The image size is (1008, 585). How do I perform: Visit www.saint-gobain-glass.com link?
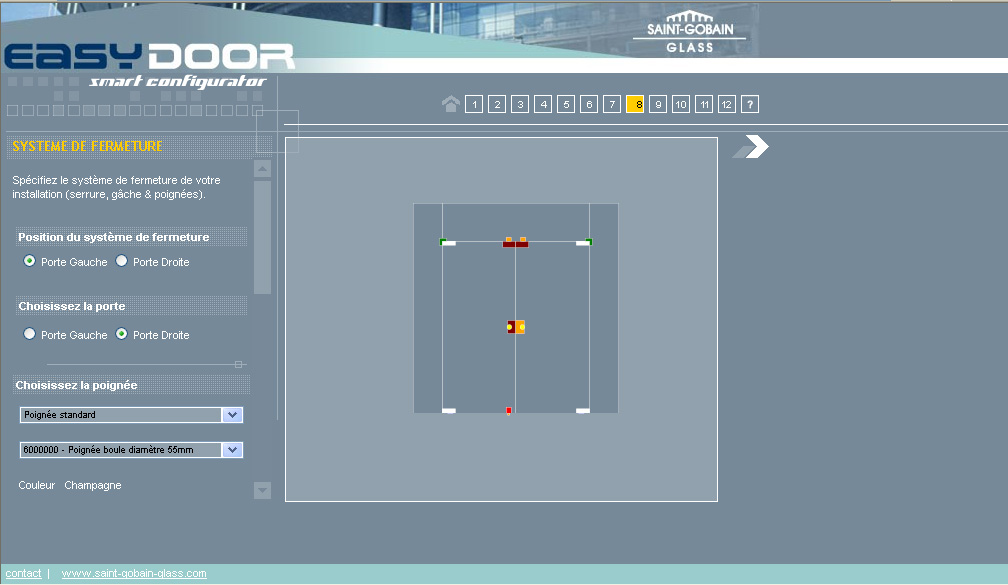tap(134, 573)
